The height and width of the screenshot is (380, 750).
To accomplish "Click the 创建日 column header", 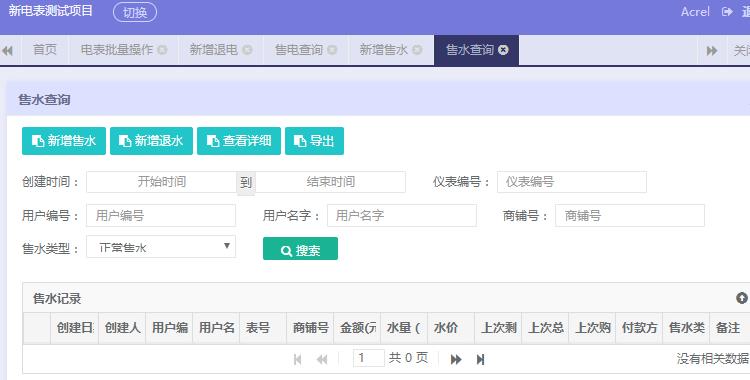I will point(75,328).
